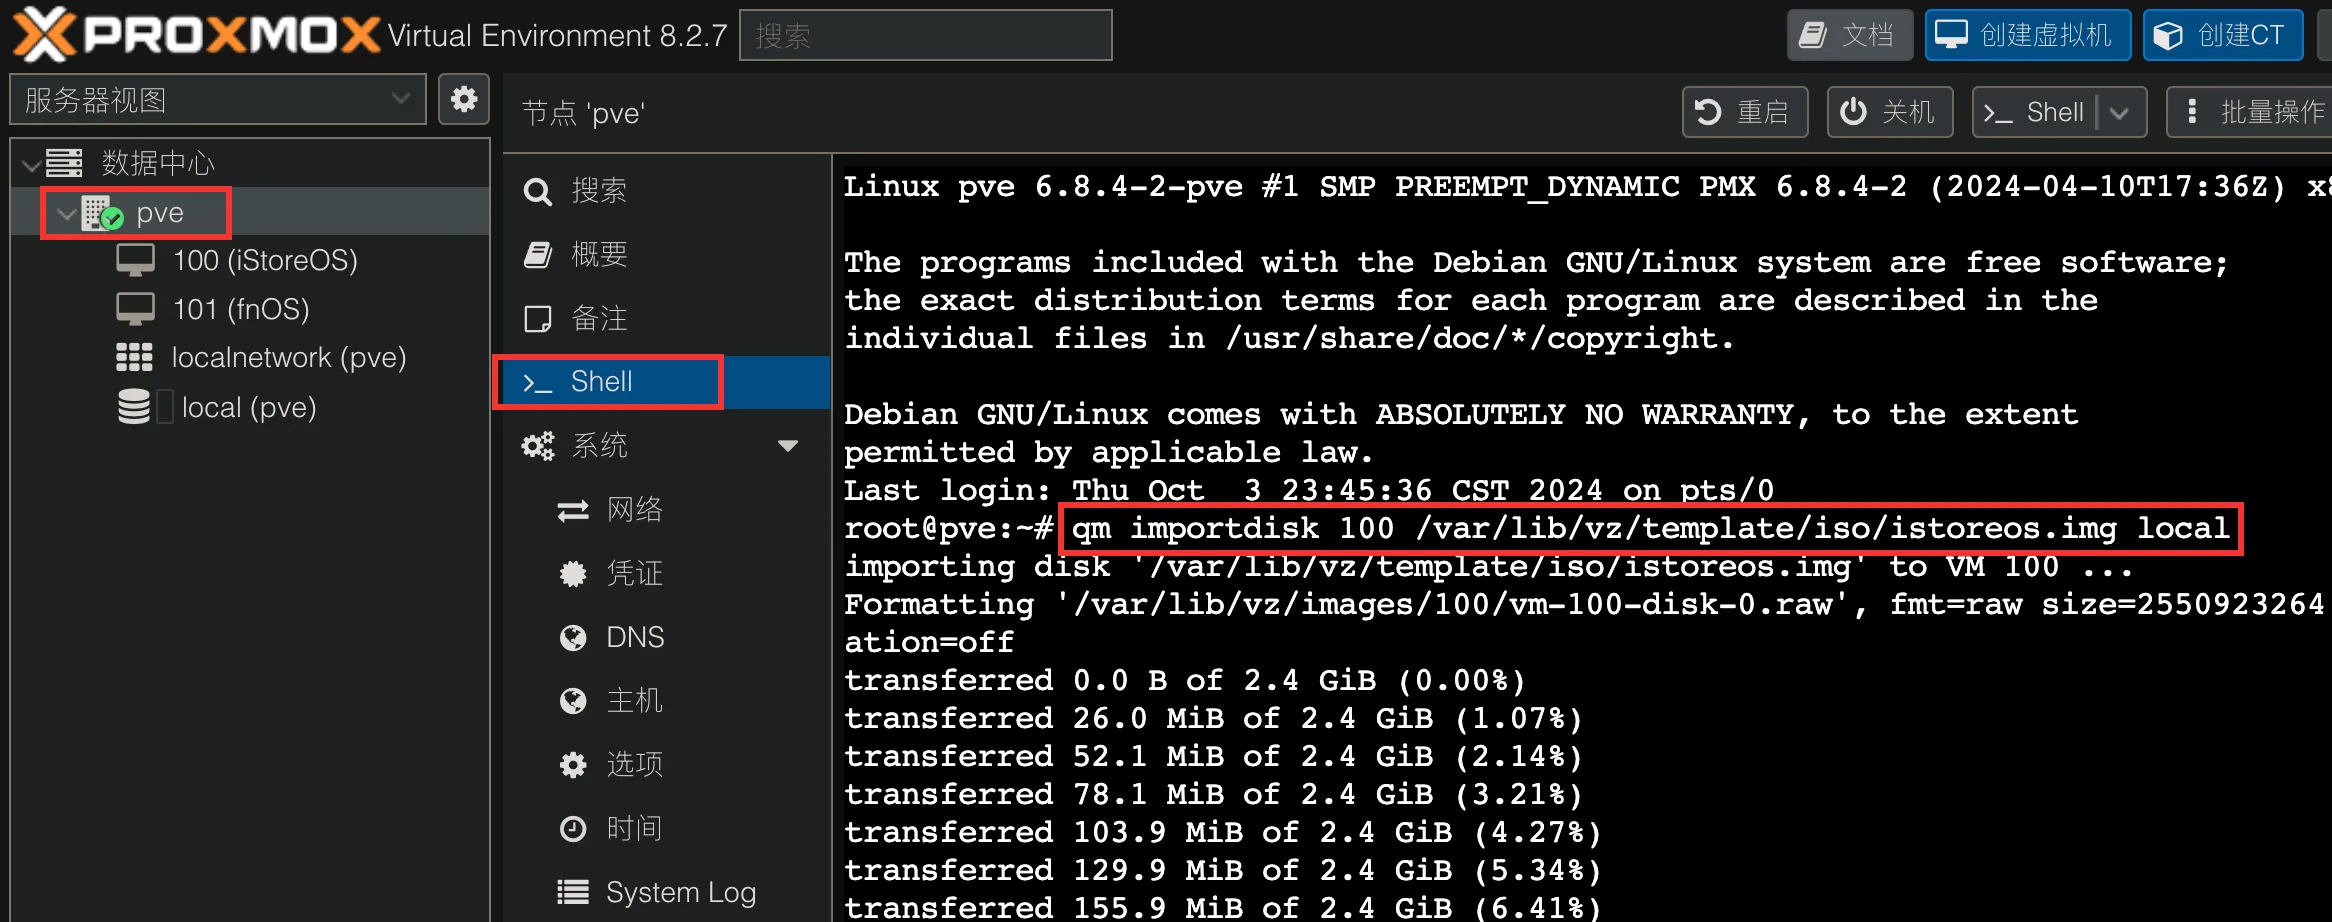This screenshot has width=2332, height=922.
Task: Select the 100 (iStoreOS) tree item
Action: click(250, 261)
